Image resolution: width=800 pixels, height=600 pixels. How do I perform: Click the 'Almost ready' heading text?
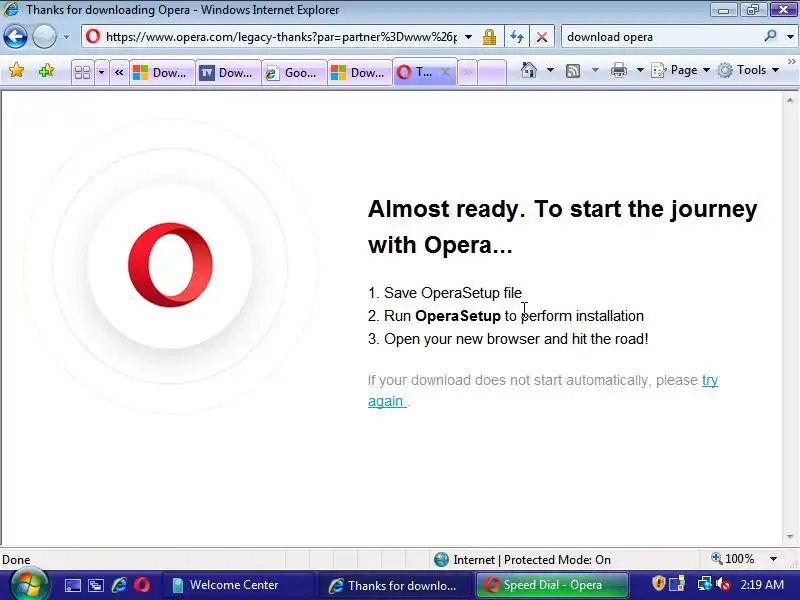point(562,227)
